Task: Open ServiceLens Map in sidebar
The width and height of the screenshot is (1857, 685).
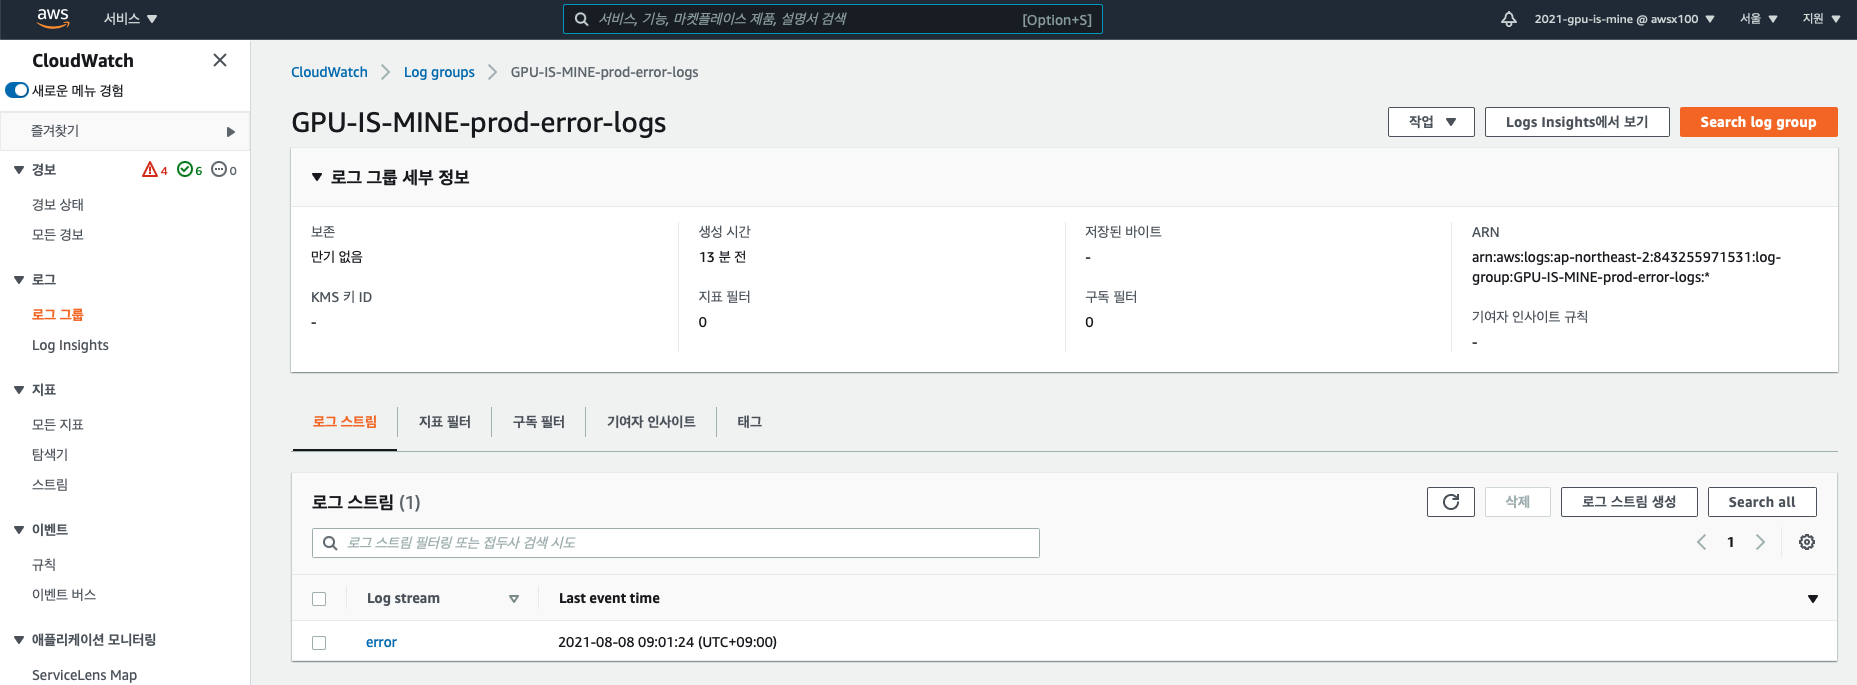Action: pos(84,675)
